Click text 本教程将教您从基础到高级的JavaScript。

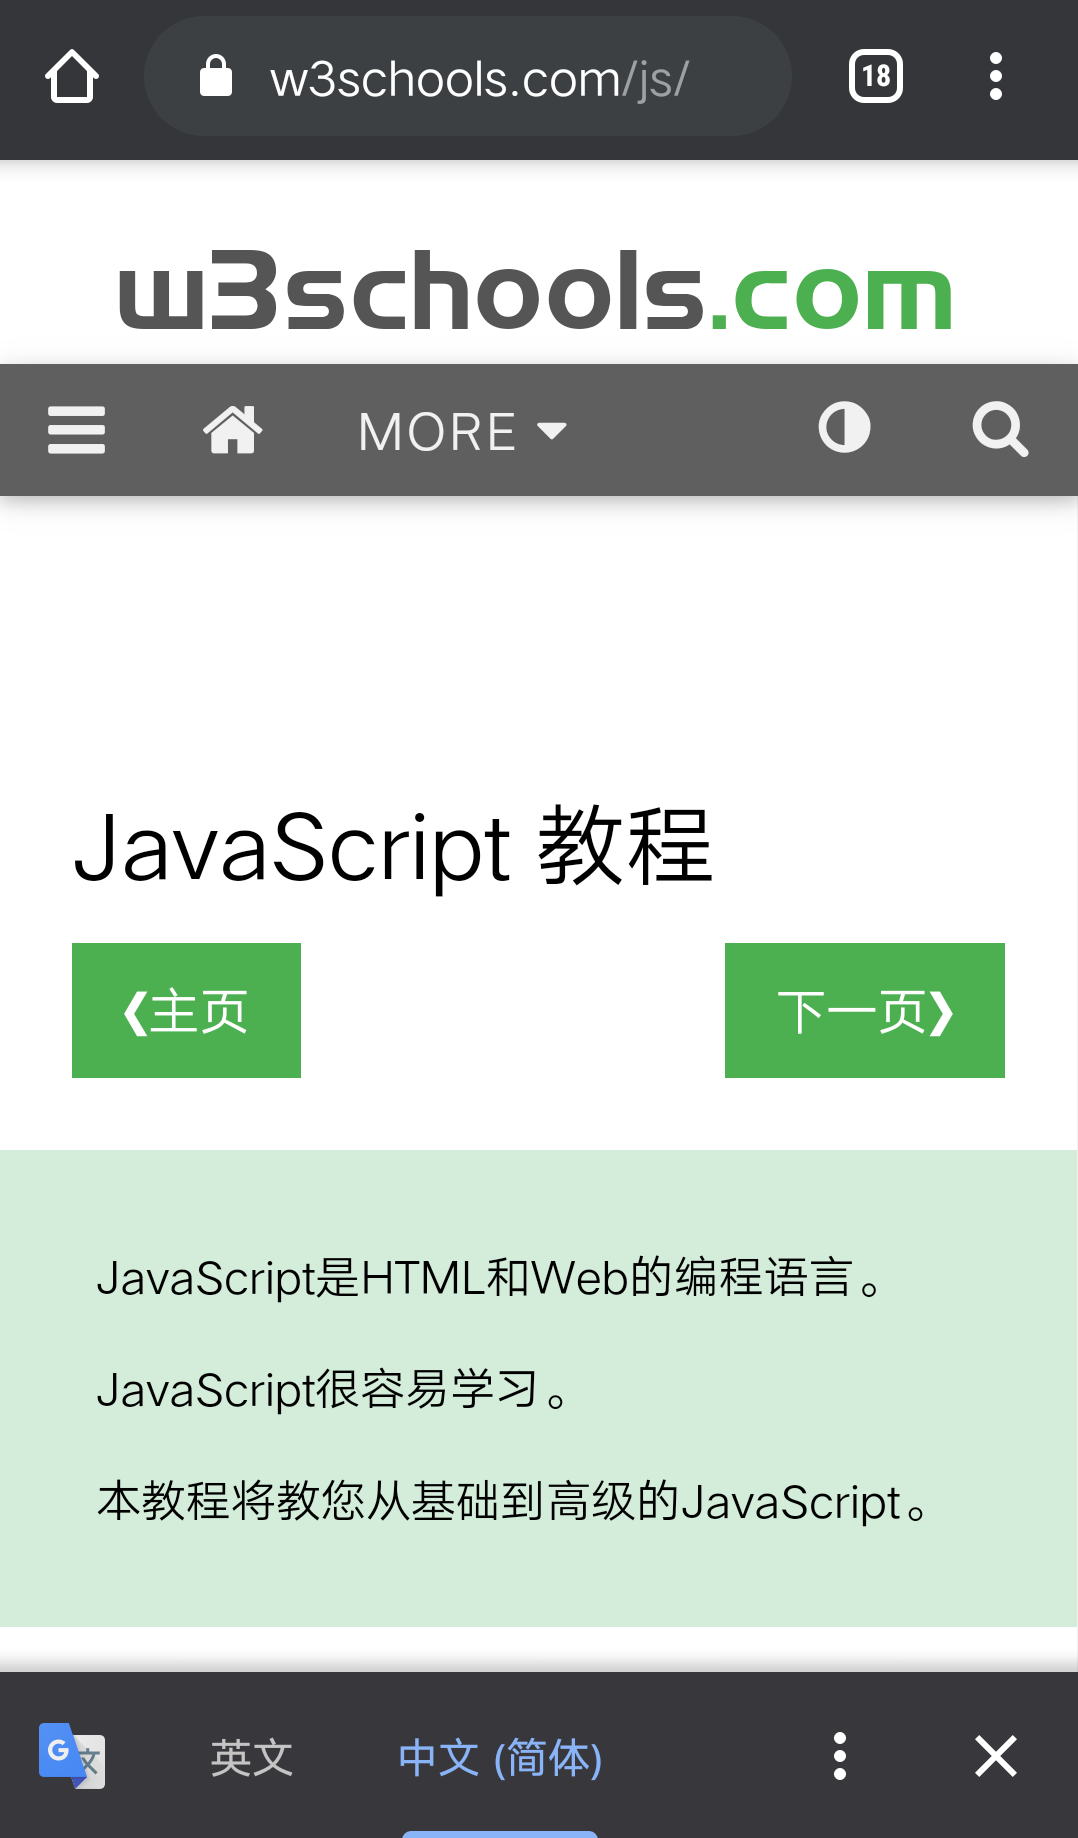[x=513, y=1502]
